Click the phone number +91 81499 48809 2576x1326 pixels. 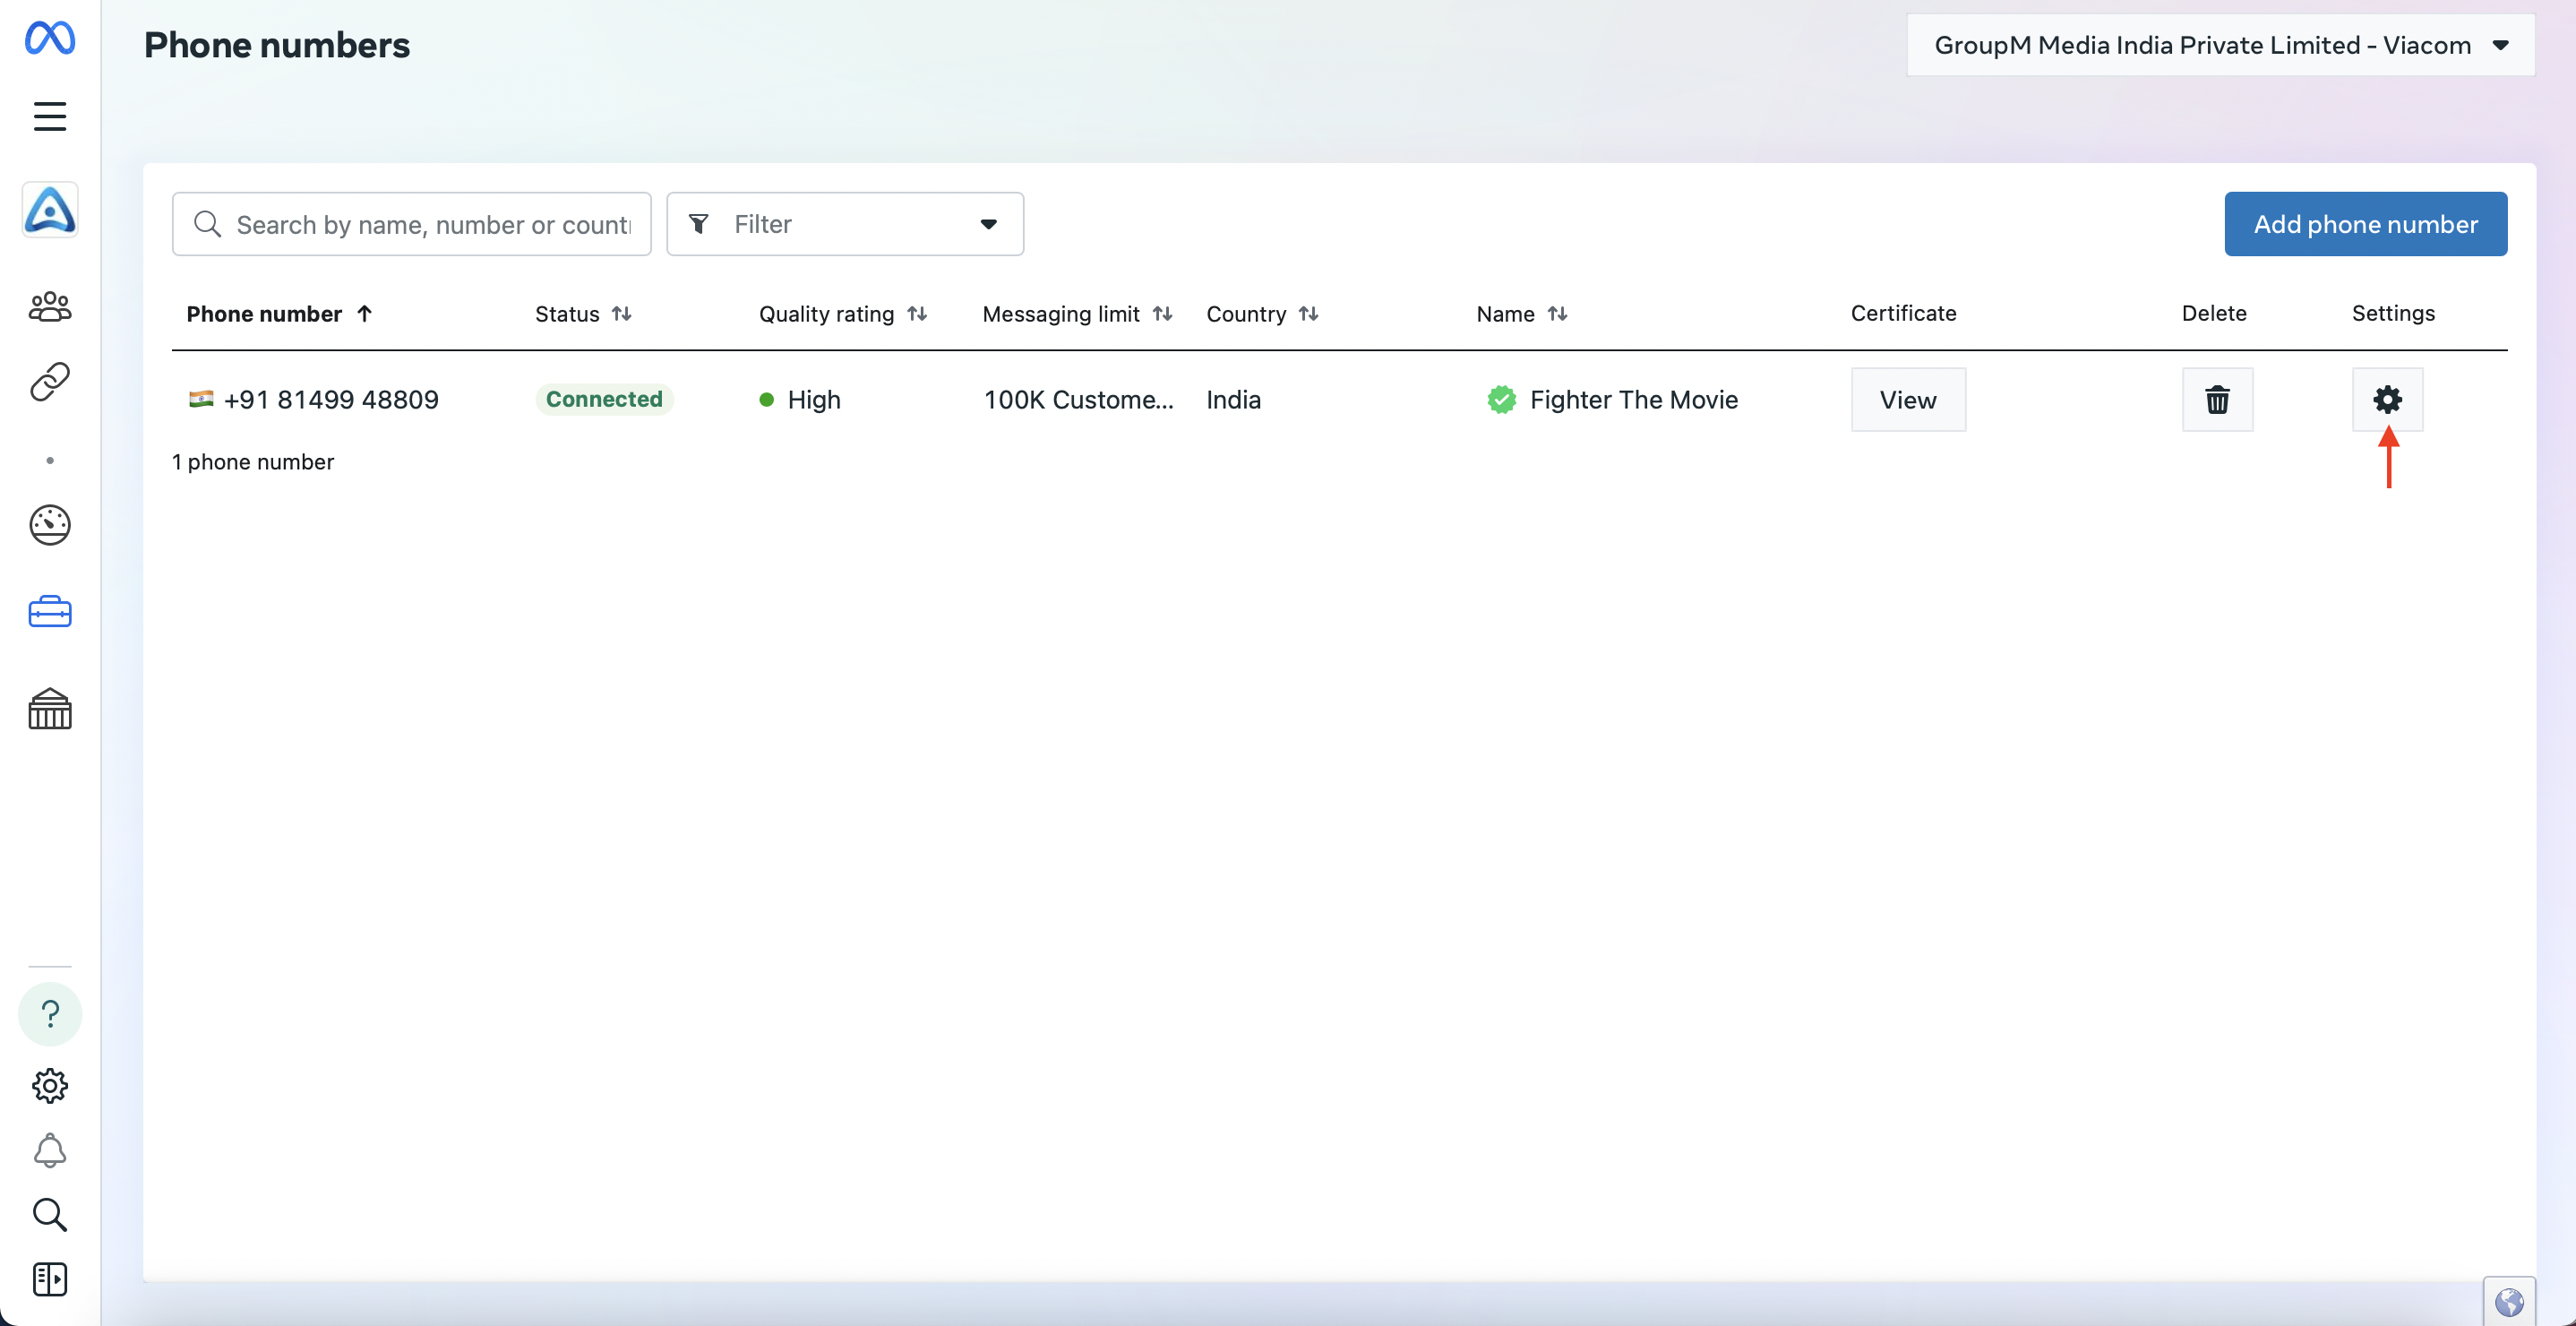tap(331, 399)
